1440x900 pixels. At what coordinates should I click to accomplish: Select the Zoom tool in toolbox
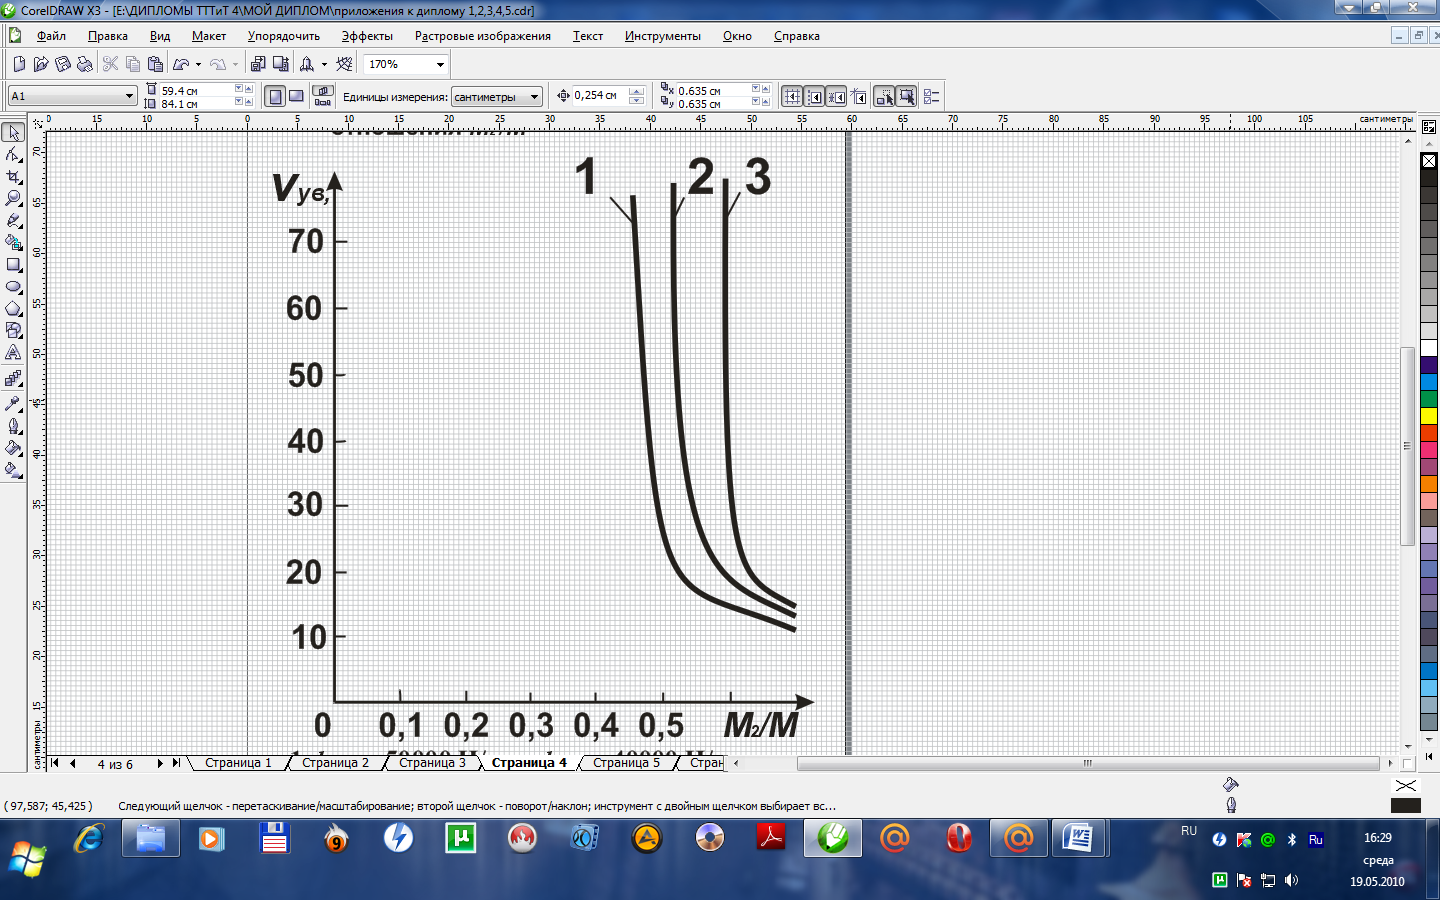click(13, 198)
